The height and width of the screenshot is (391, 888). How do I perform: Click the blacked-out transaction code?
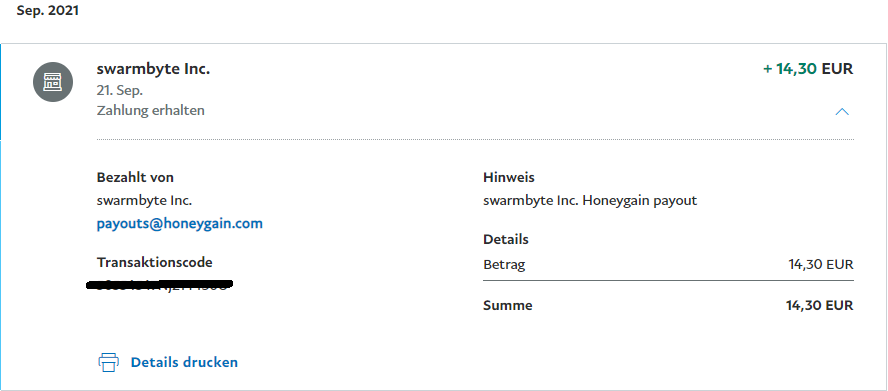coord(160,284)
